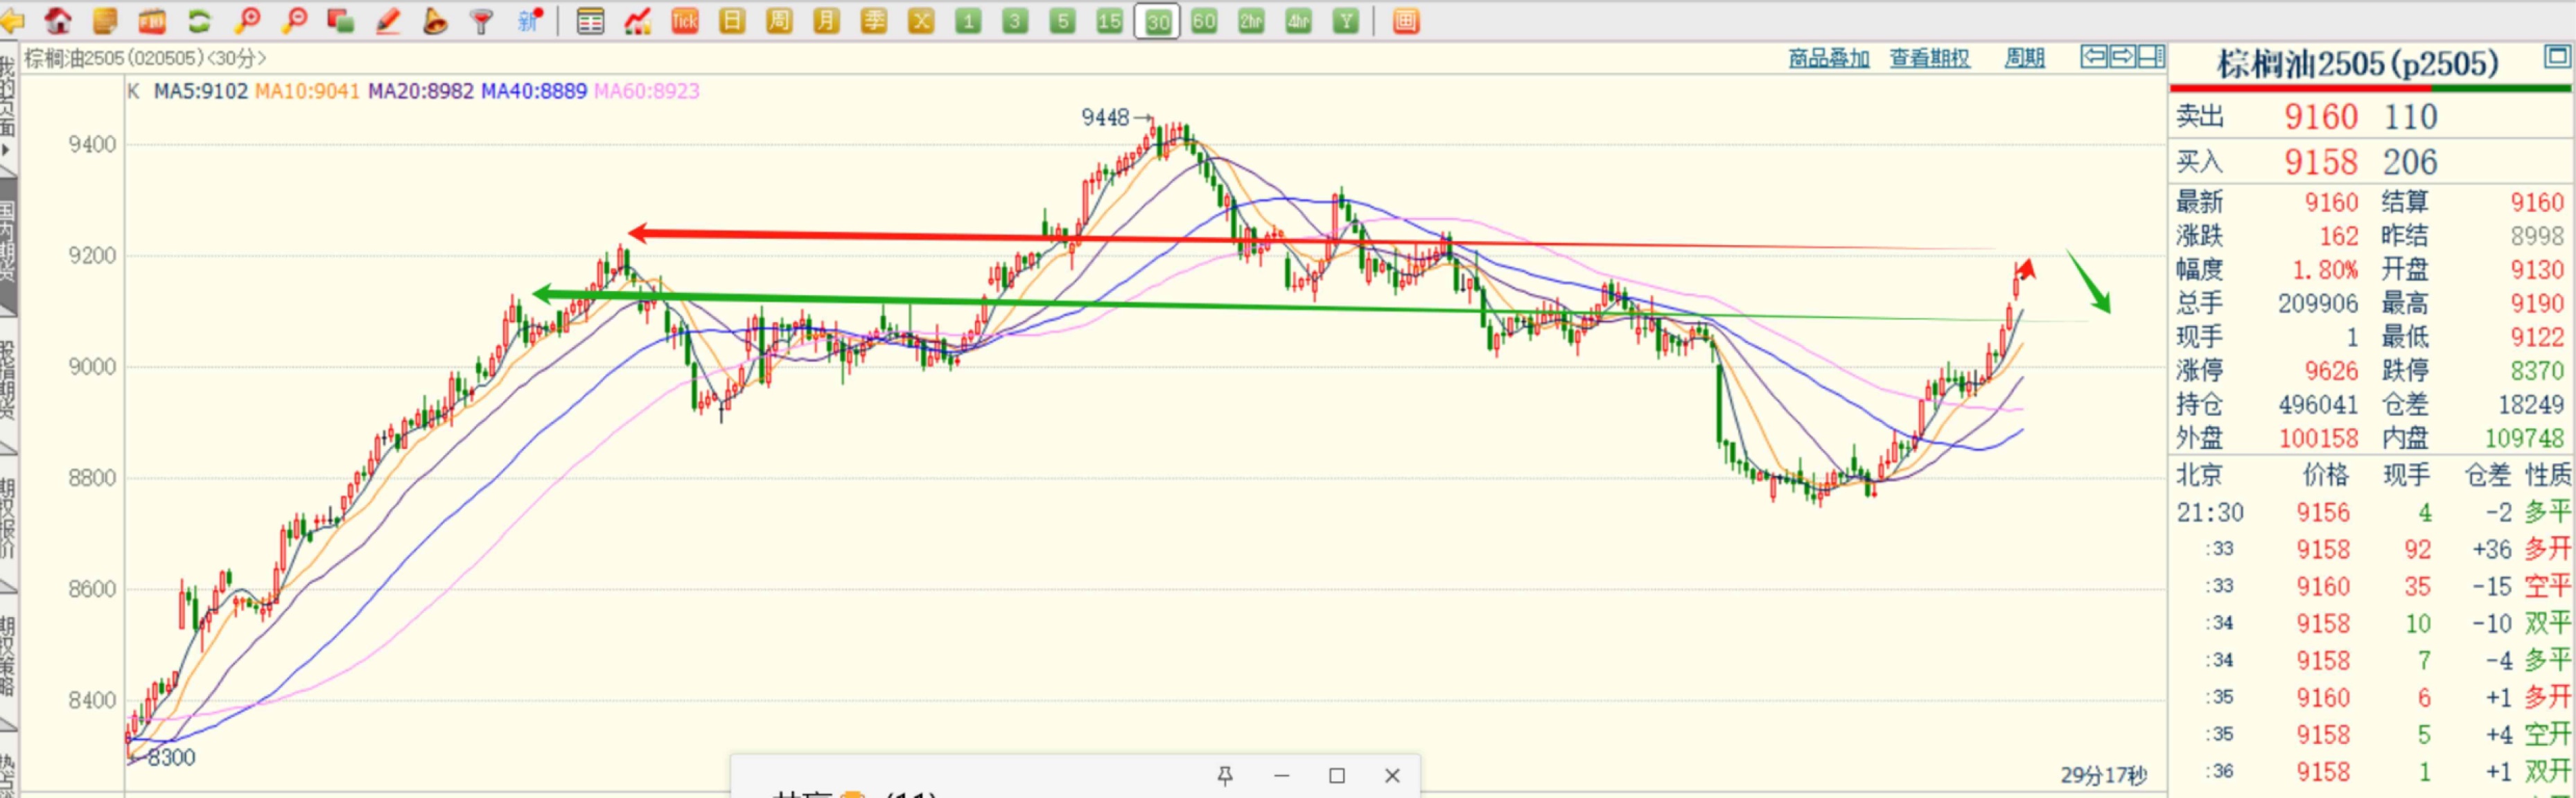Click the zoom in magnifier icon
The height and width of the screenshot is (798, 2576).
coord(247,20)
